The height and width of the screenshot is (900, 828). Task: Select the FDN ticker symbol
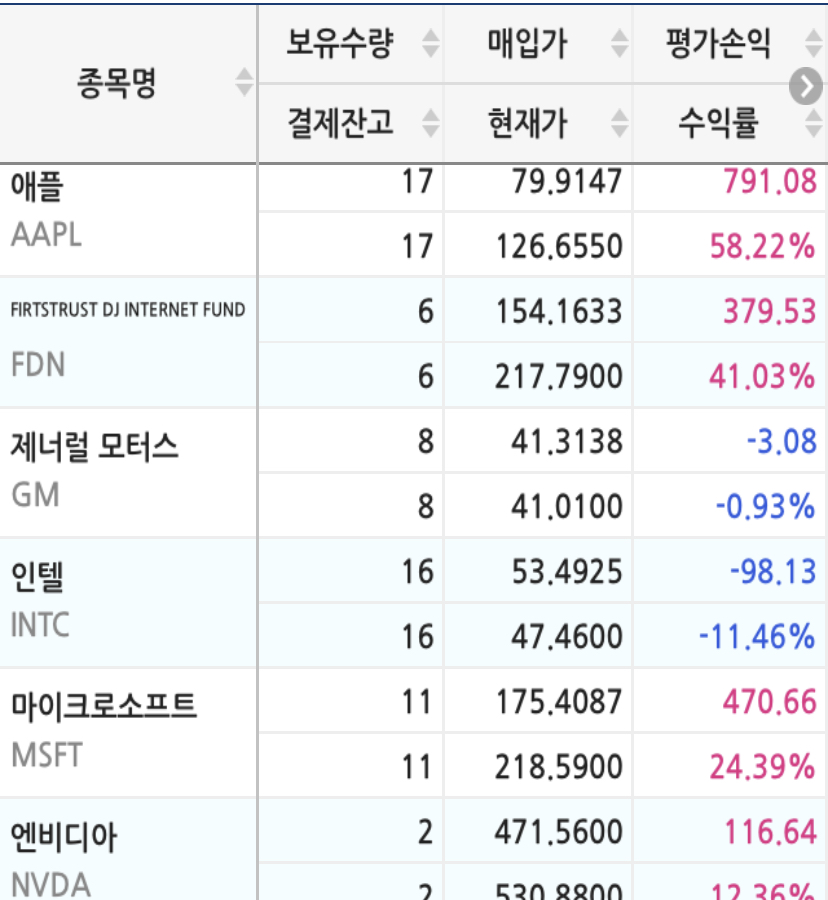38,364
